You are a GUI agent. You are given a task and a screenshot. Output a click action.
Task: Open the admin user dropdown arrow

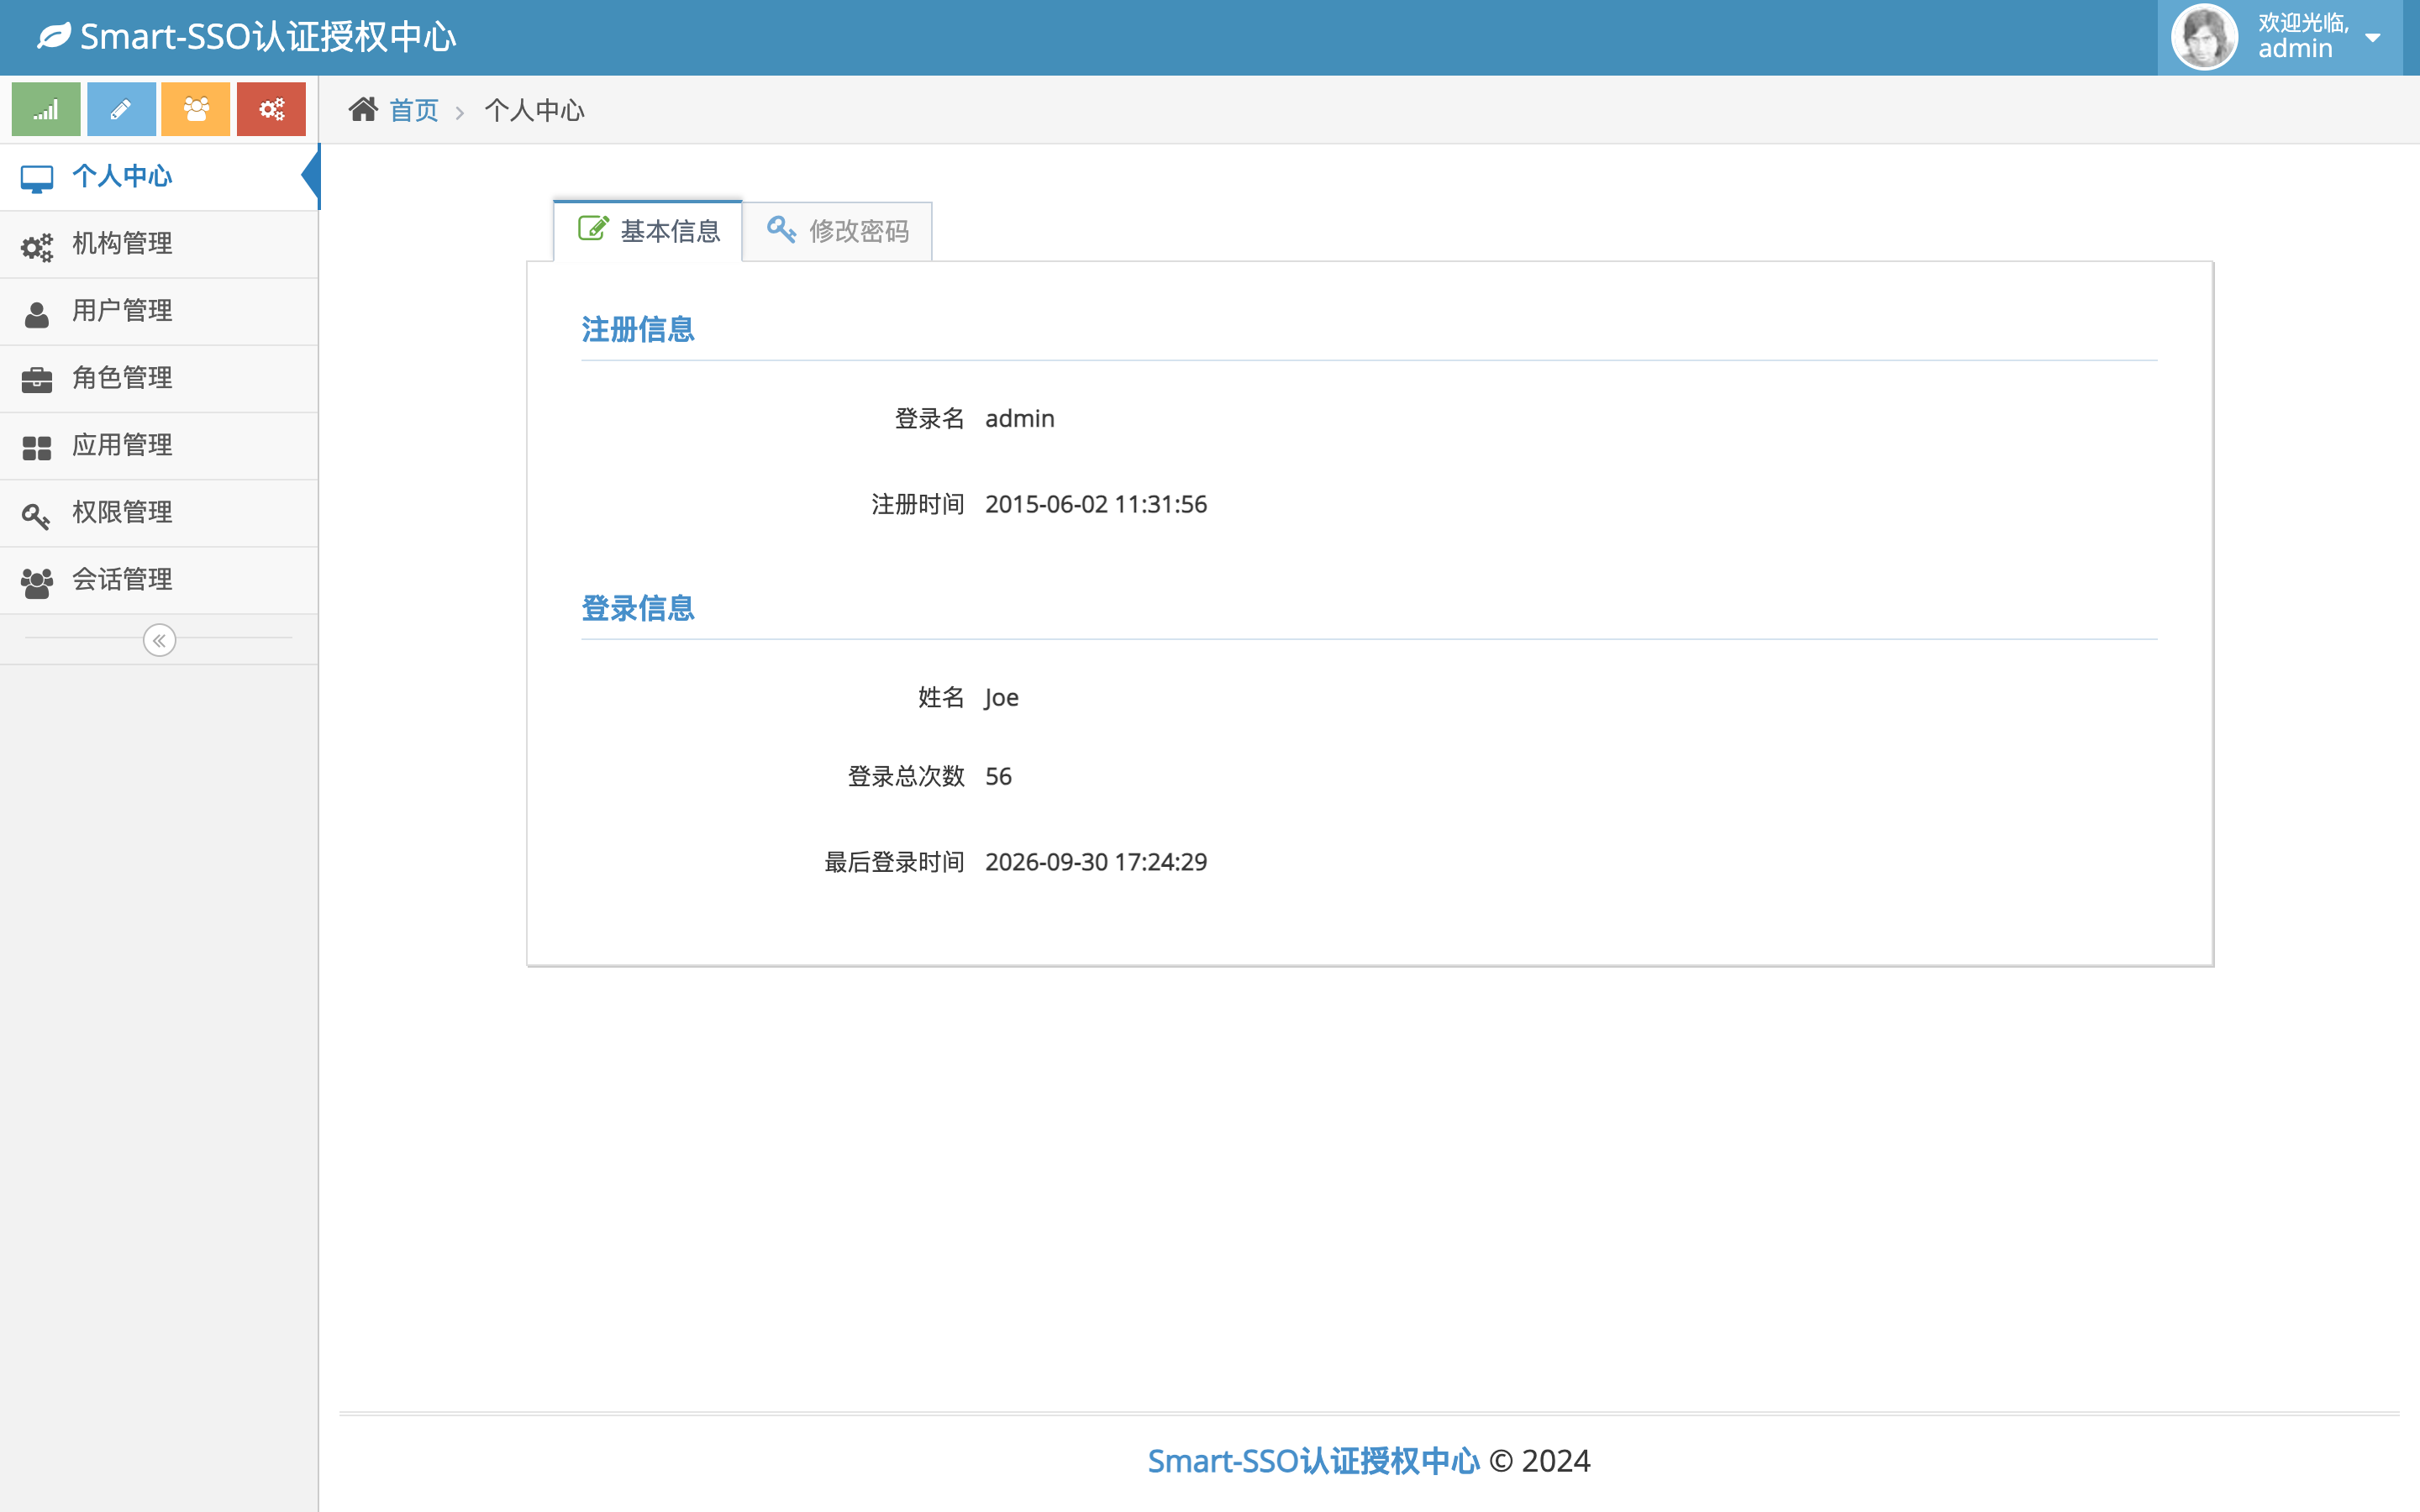point(2372,38)
